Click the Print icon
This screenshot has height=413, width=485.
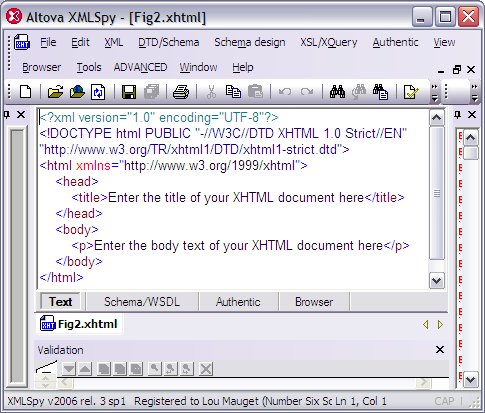point(181,92)
